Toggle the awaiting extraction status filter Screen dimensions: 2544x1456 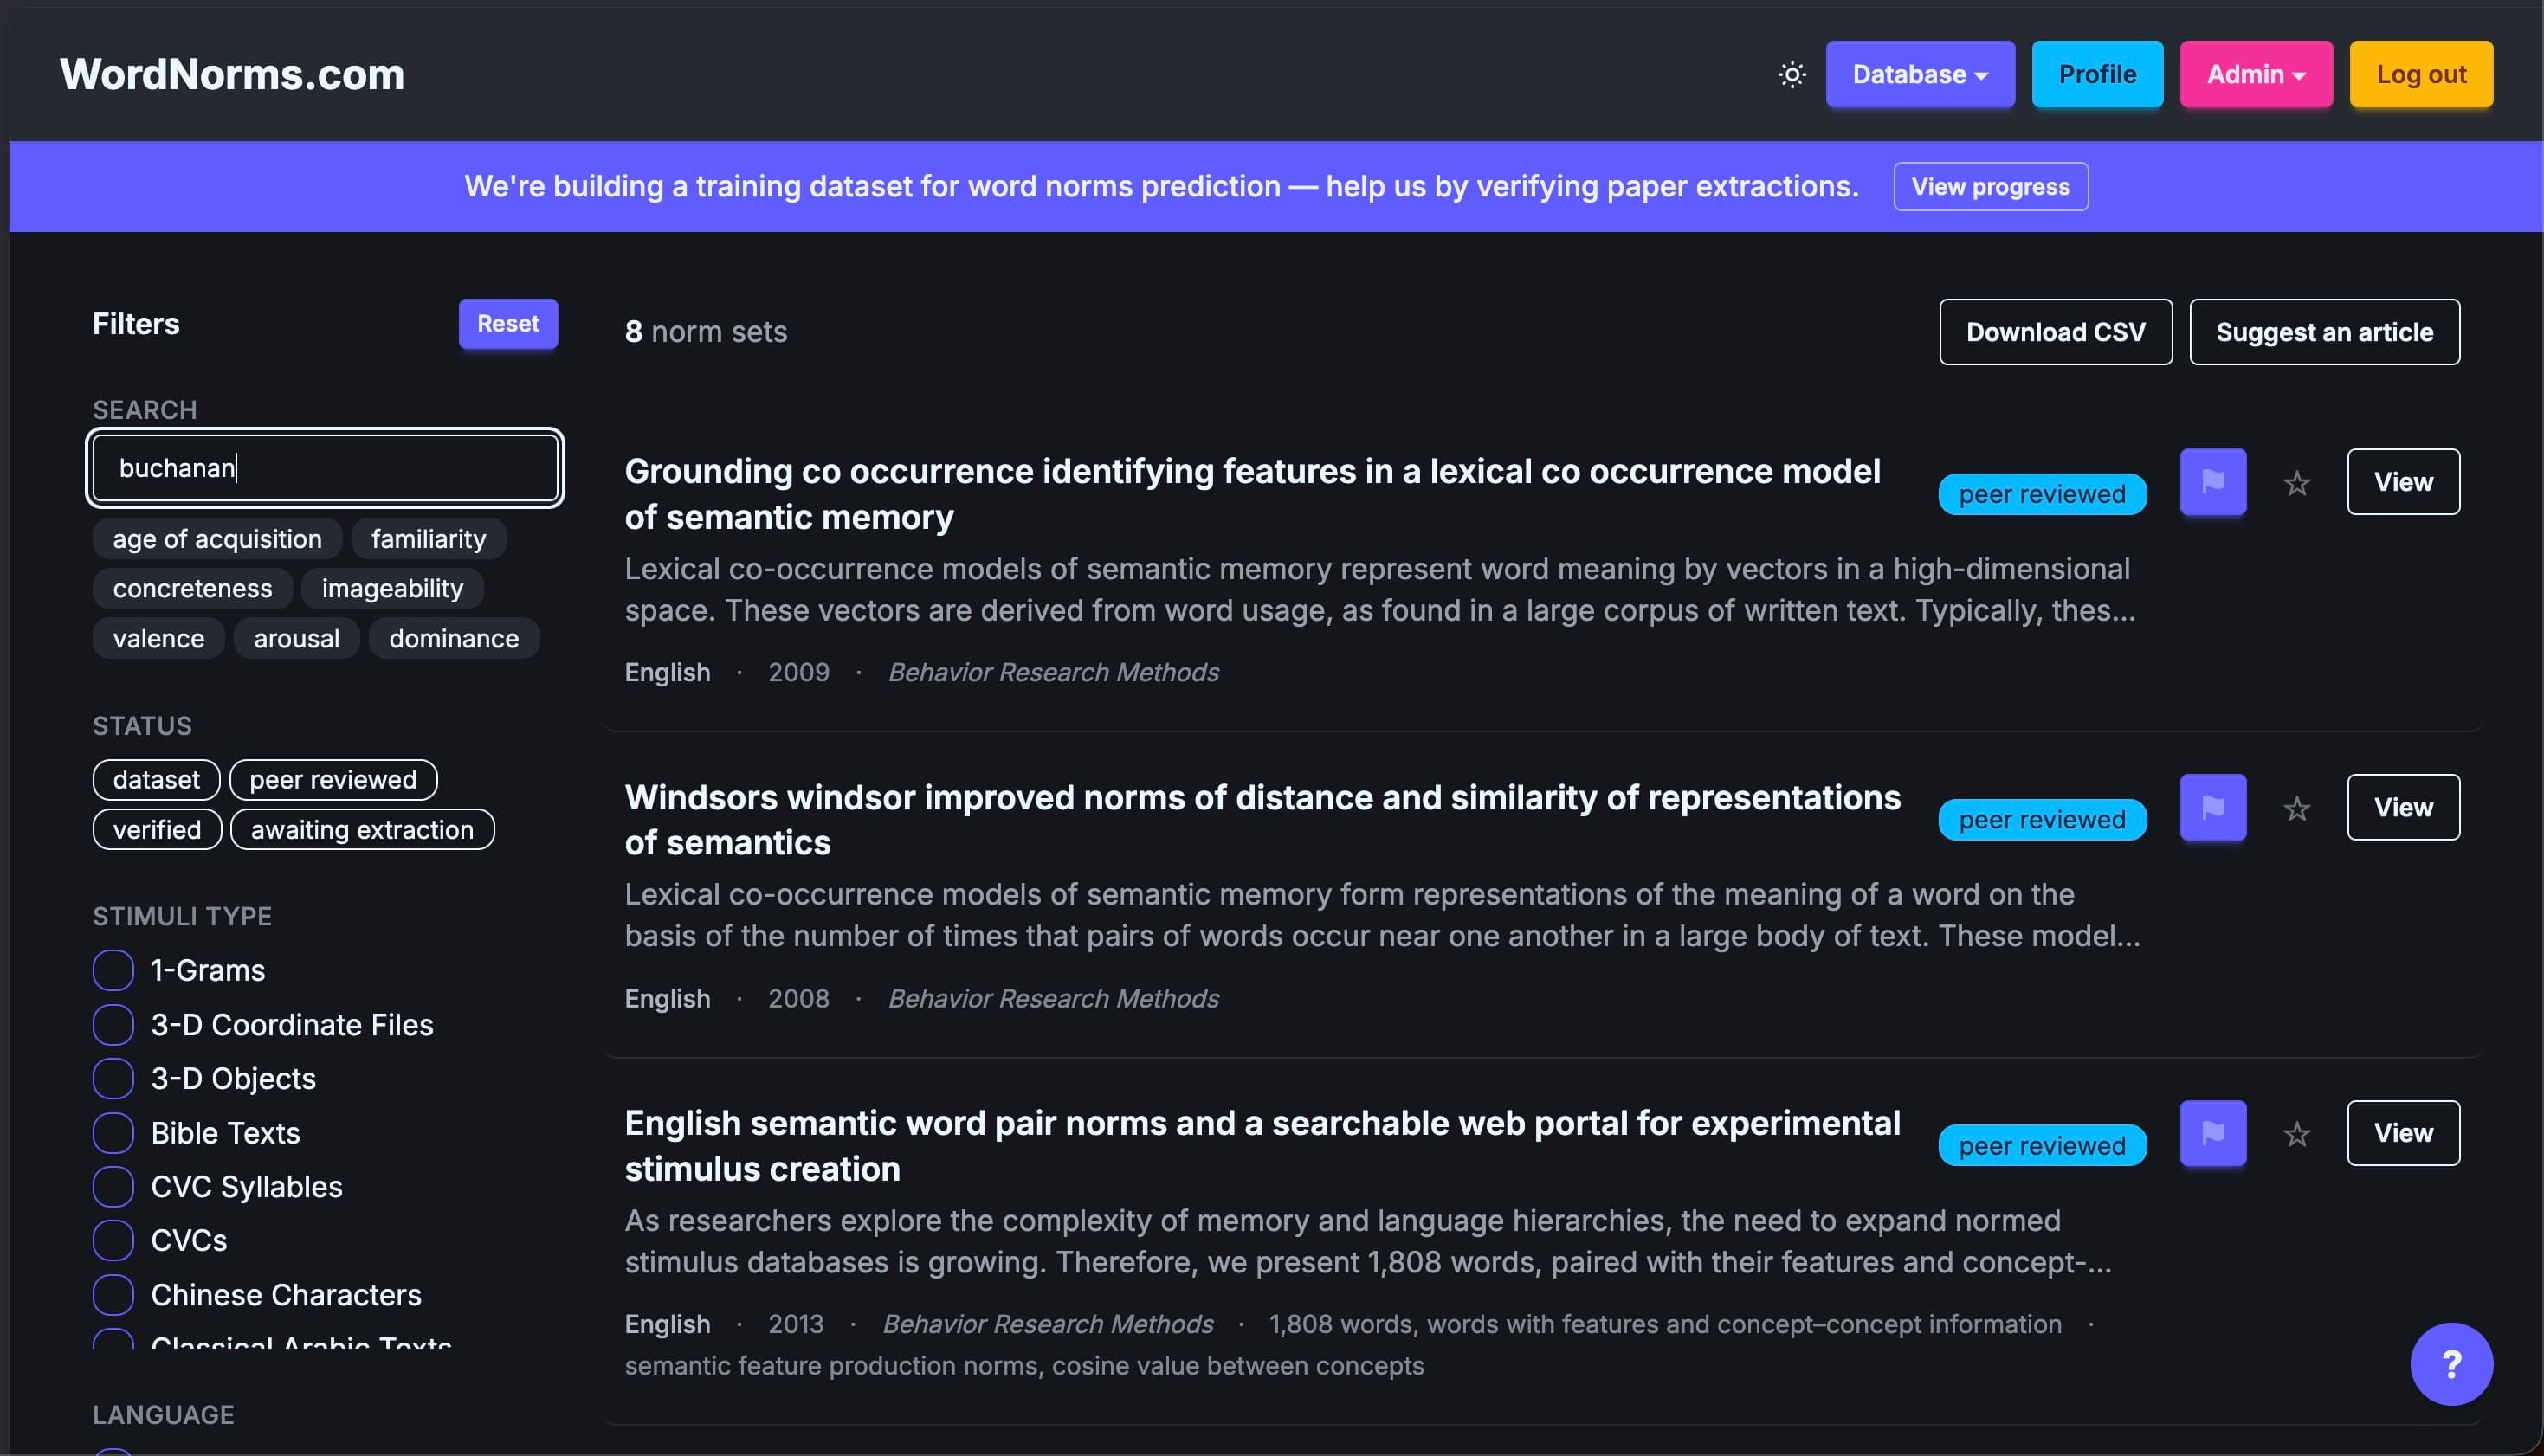(x=362, y=830)
